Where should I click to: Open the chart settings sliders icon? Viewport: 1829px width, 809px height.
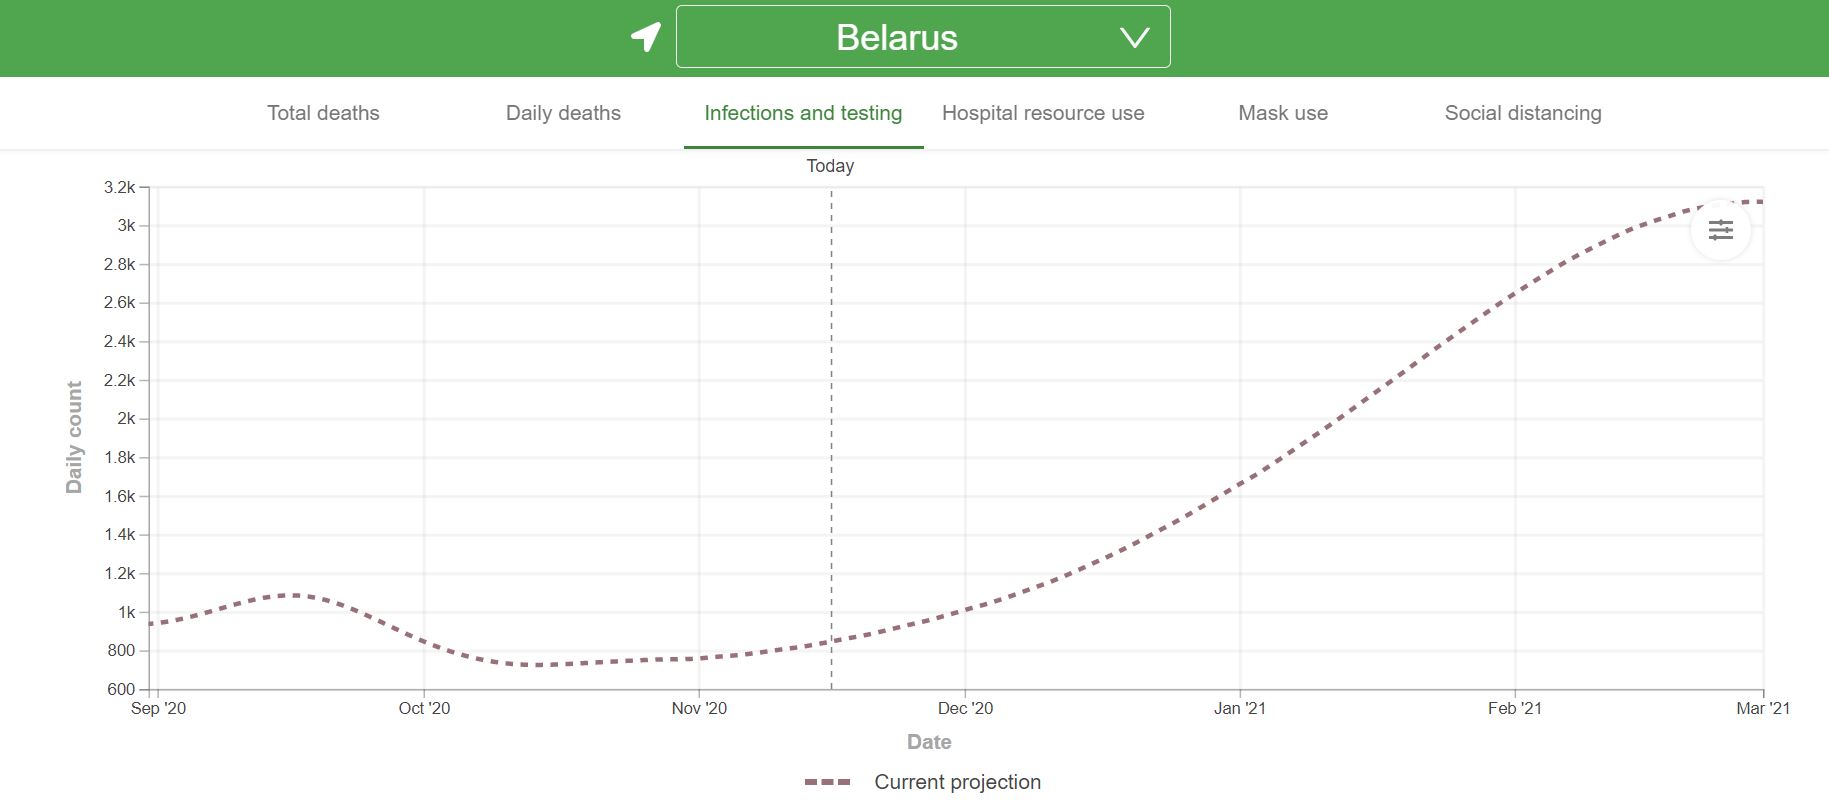click(x=1720, y=231)
